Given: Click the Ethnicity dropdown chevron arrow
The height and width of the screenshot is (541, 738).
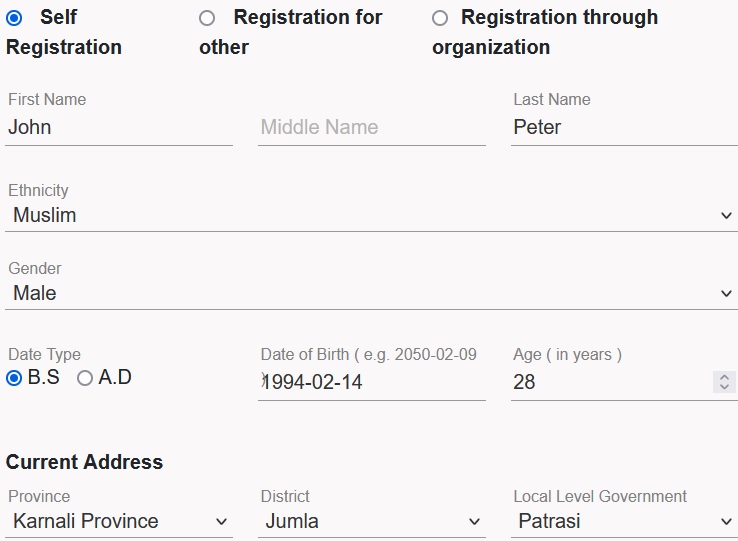Looking at the screenshot, I should coord(726,216).
